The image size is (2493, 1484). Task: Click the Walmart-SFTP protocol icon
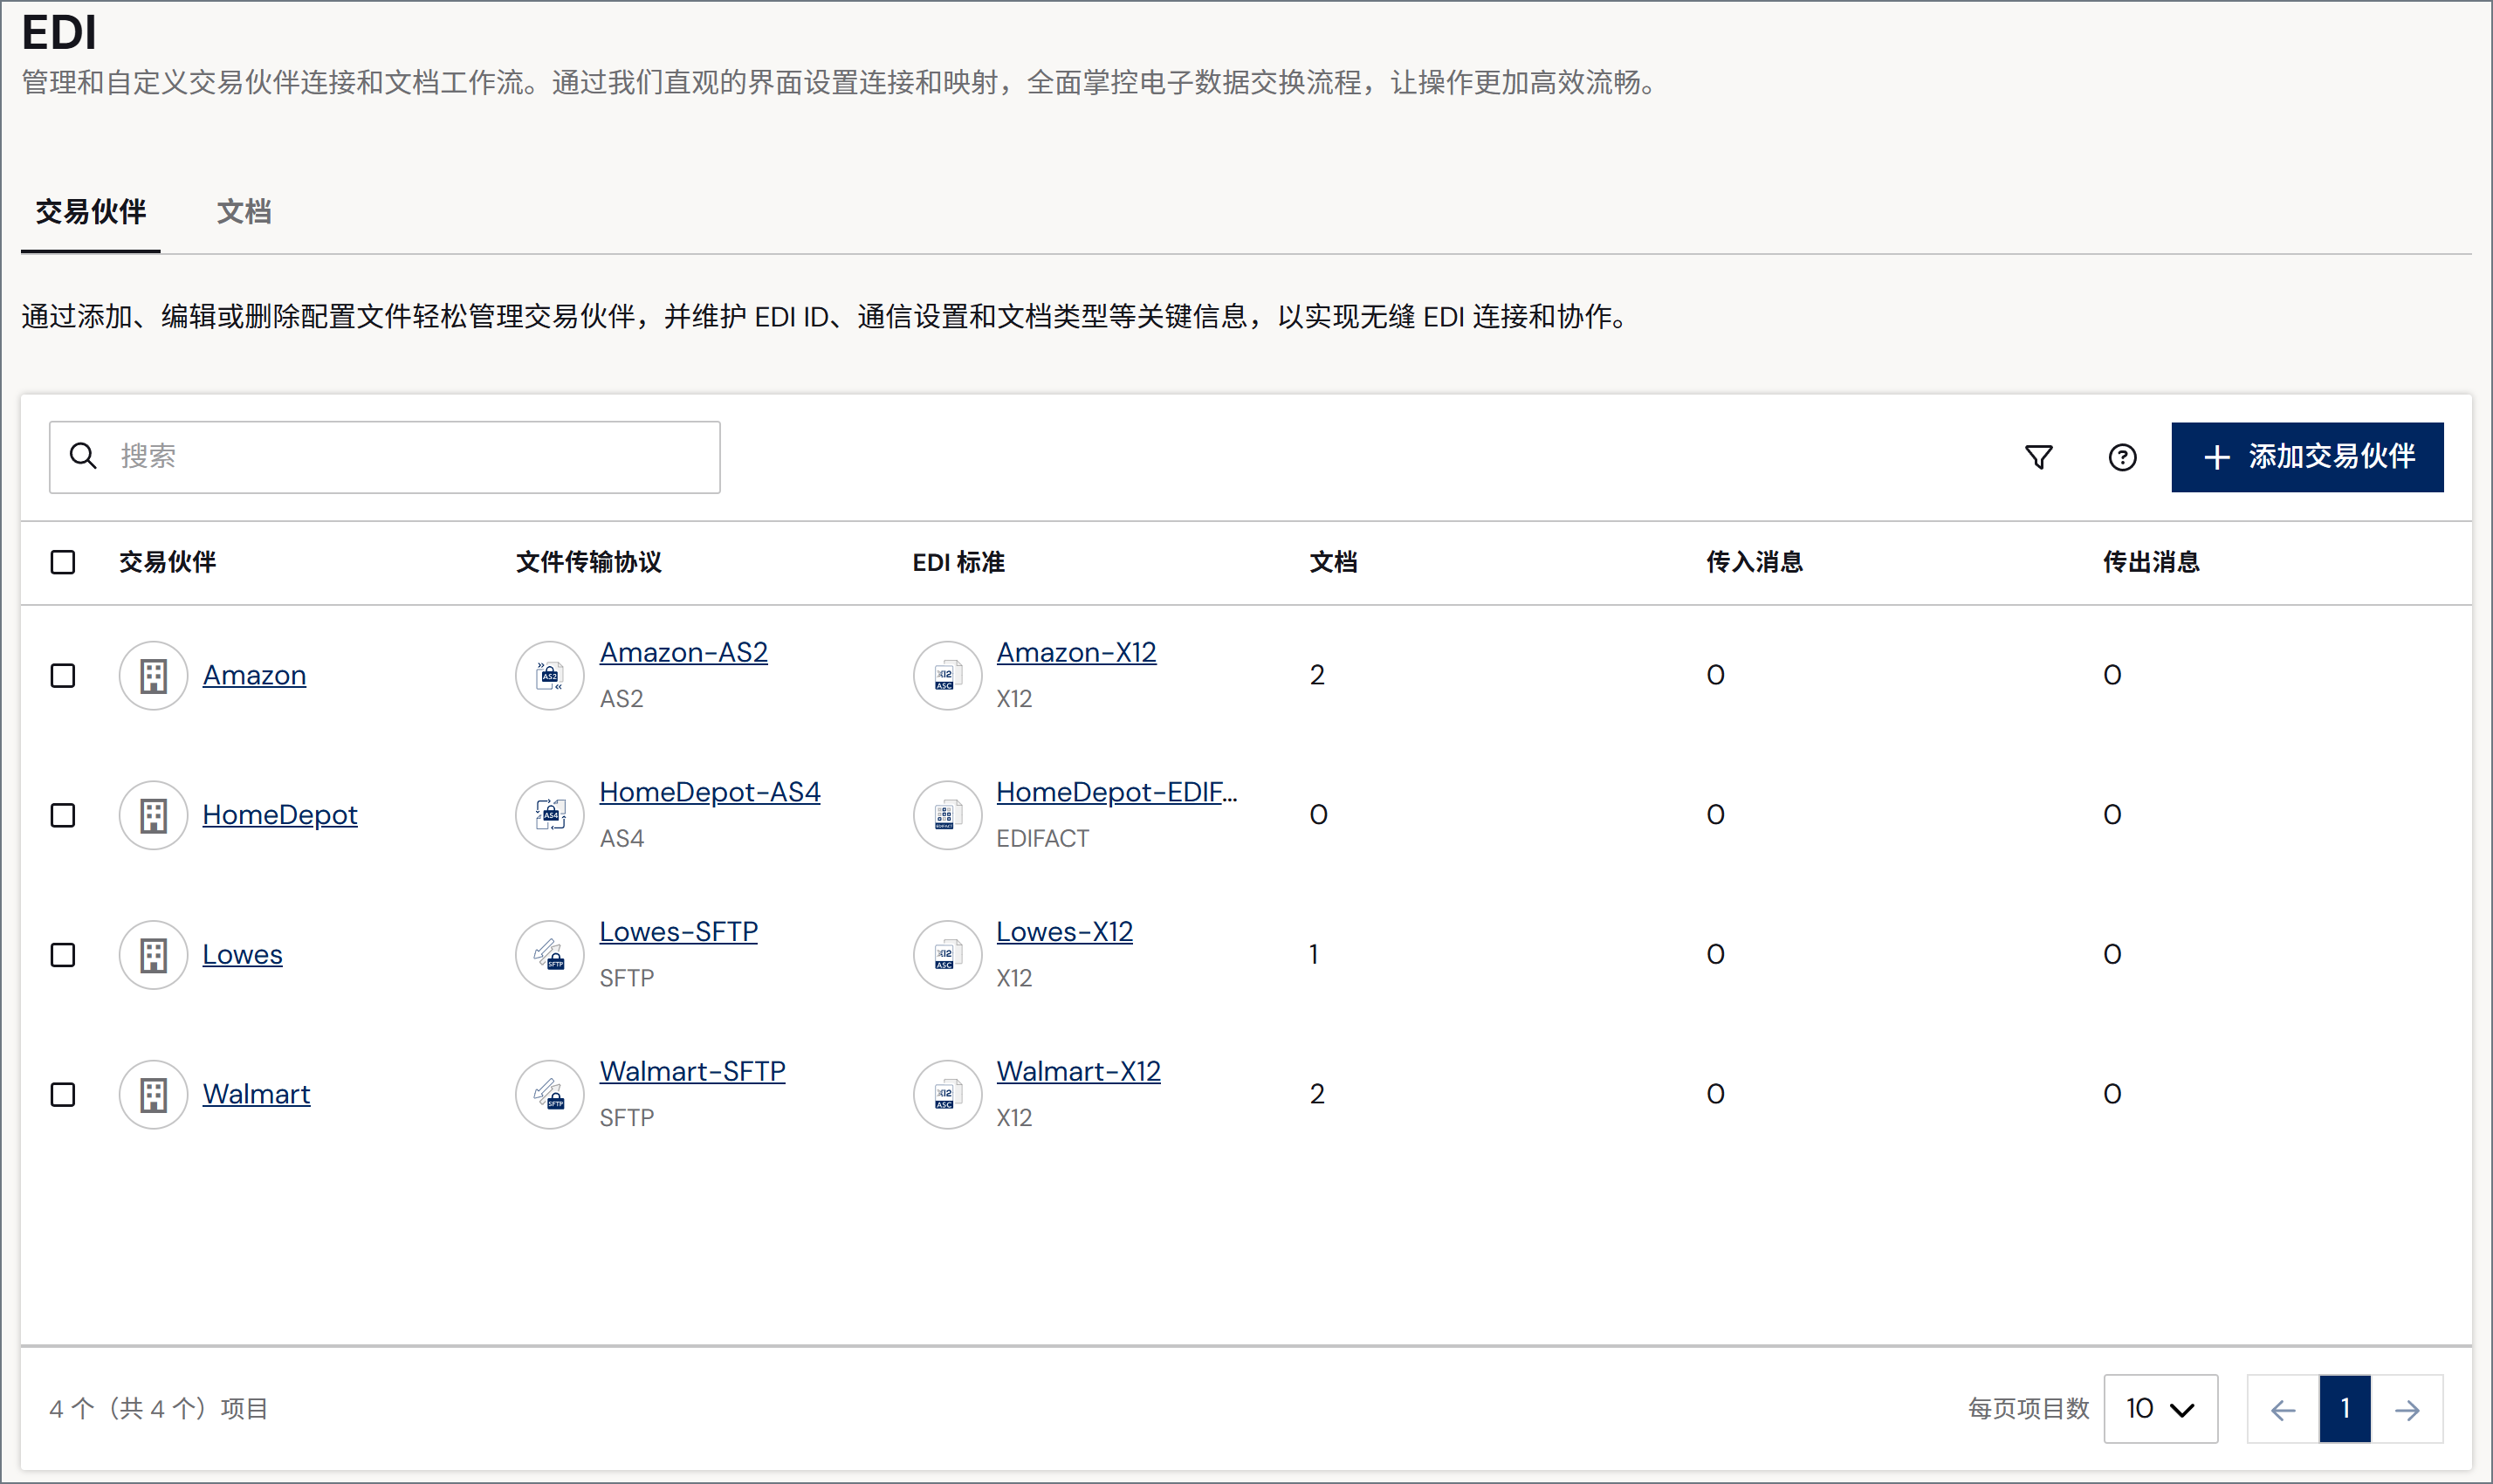click(x=550, y=1094)
